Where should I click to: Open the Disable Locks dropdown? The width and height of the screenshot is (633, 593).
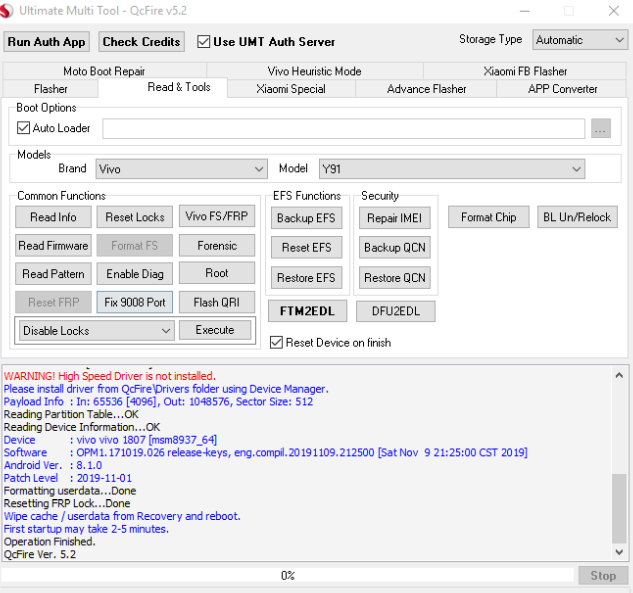(x=97, y=331)
